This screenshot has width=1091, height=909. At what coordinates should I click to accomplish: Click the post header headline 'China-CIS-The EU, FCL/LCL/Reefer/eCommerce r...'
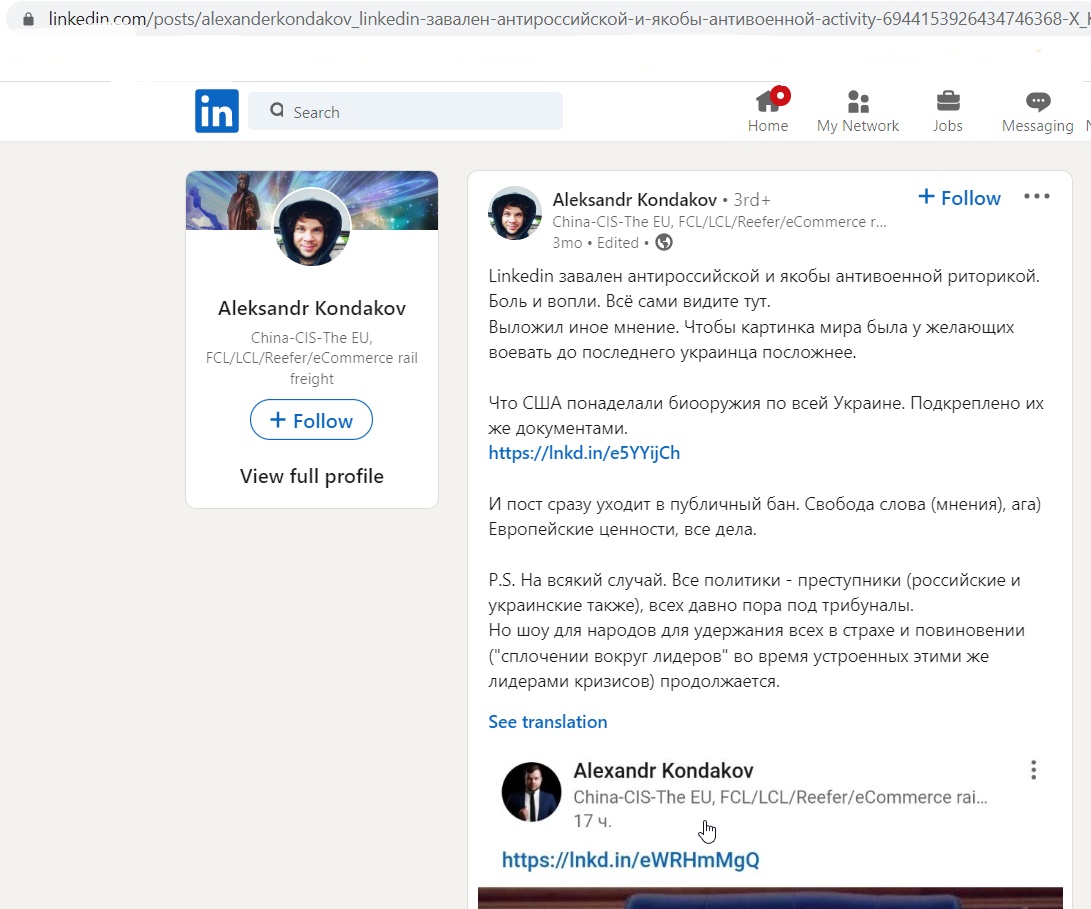coord(719,222)
